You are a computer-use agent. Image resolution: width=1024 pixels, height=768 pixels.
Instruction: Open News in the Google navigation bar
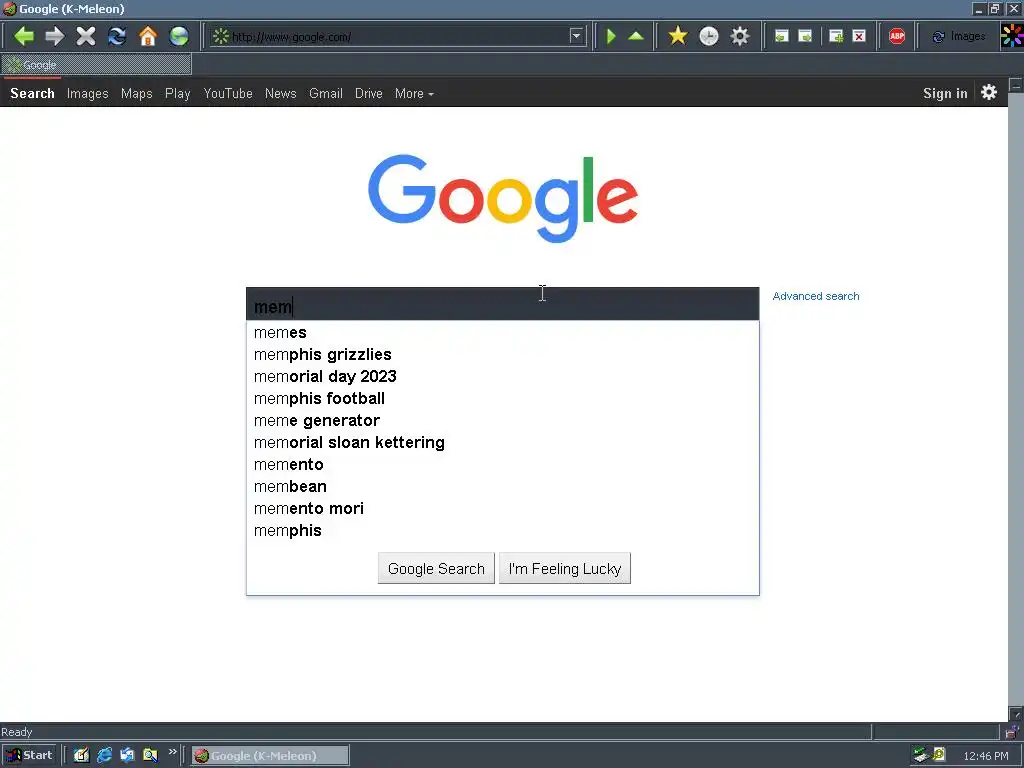click(281, 93)
